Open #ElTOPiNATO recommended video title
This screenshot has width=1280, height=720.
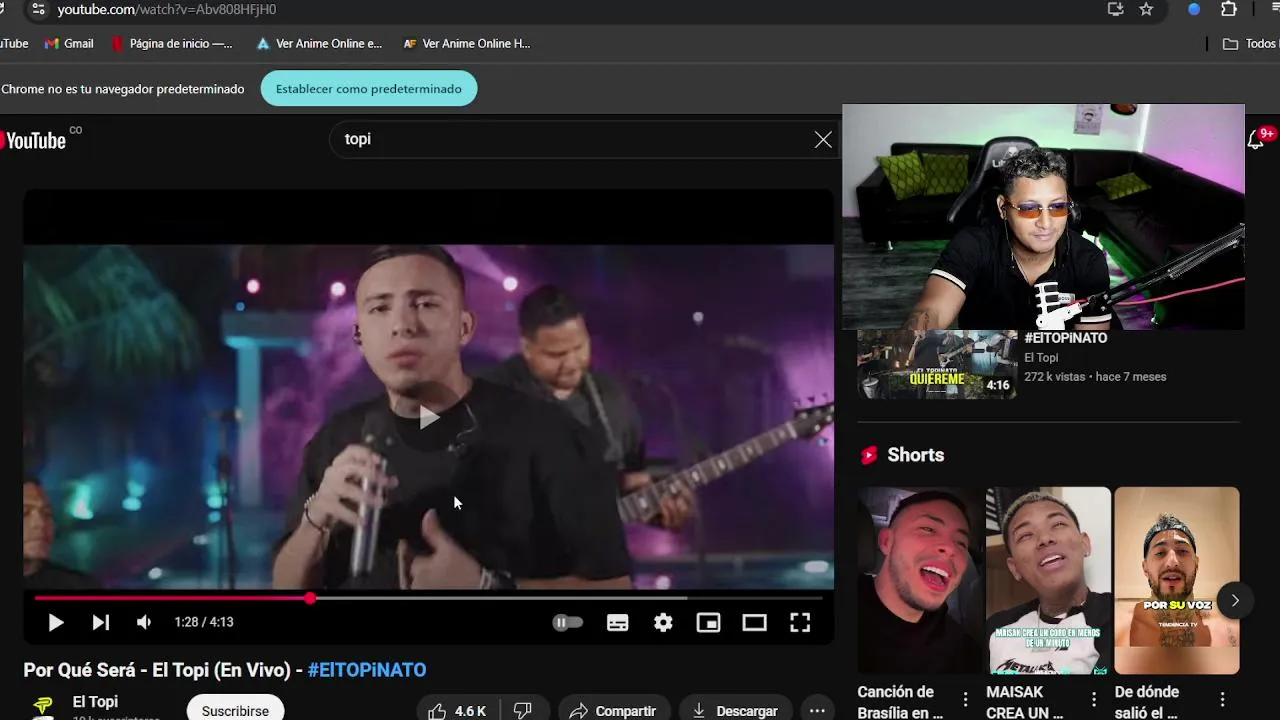[x=1065, y=338]
